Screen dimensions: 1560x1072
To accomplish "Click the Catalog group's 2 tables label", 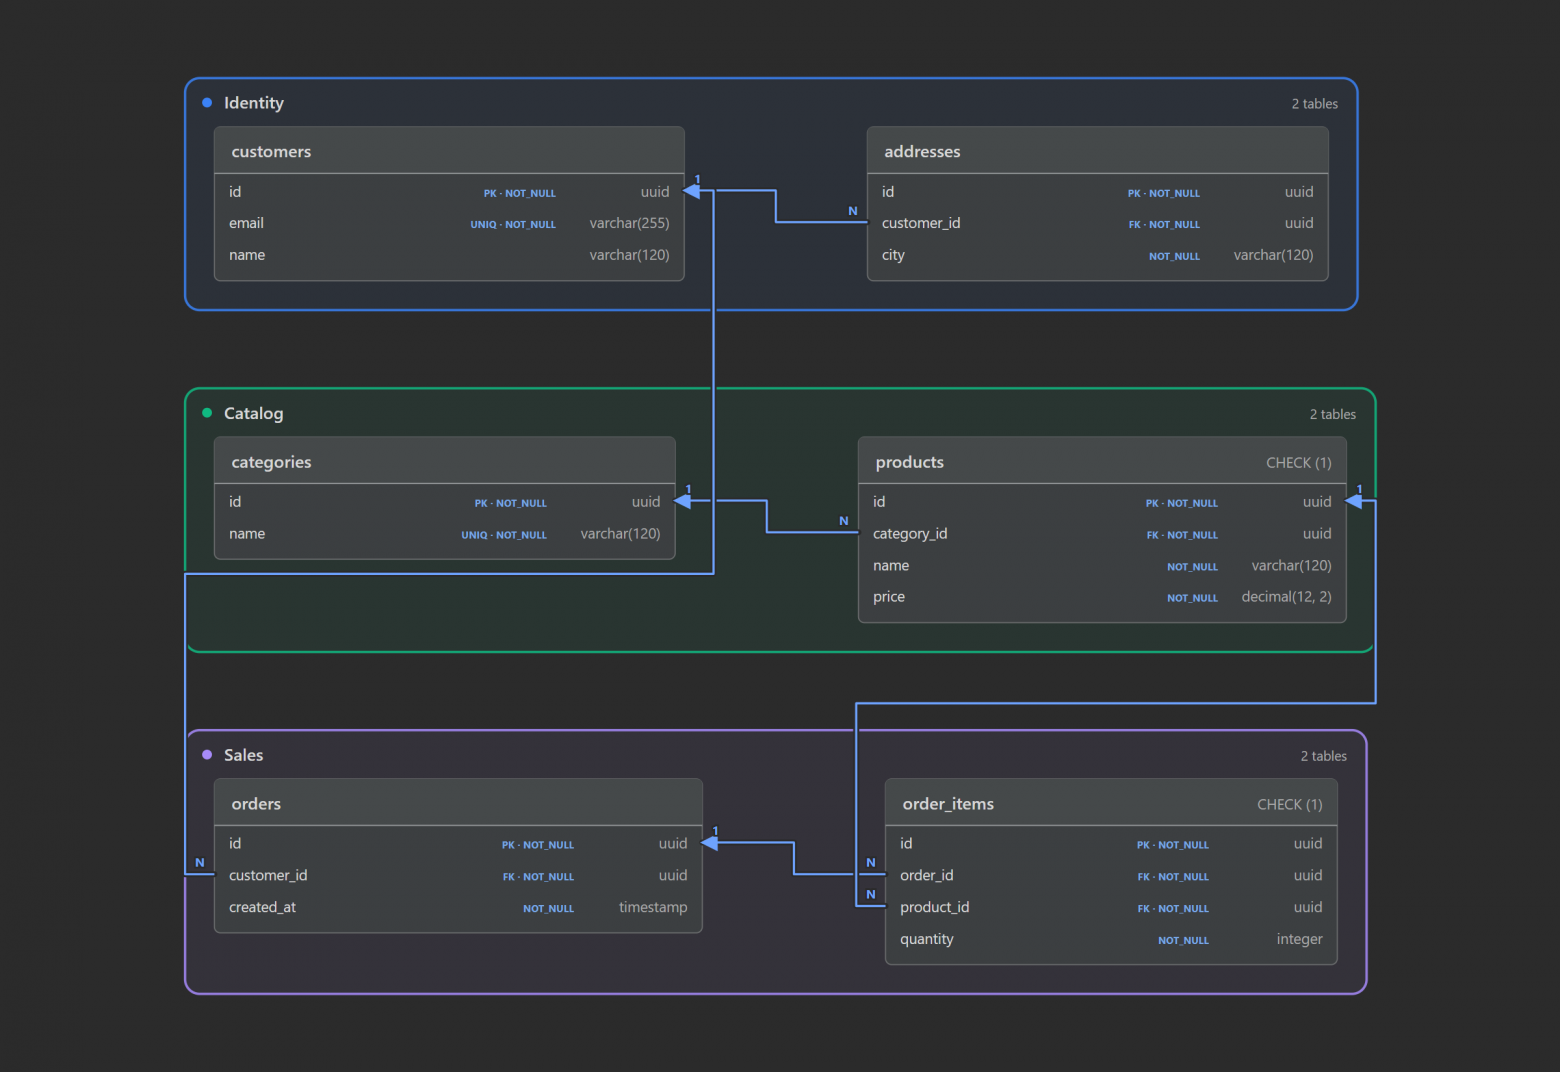I will [1332, 414].
